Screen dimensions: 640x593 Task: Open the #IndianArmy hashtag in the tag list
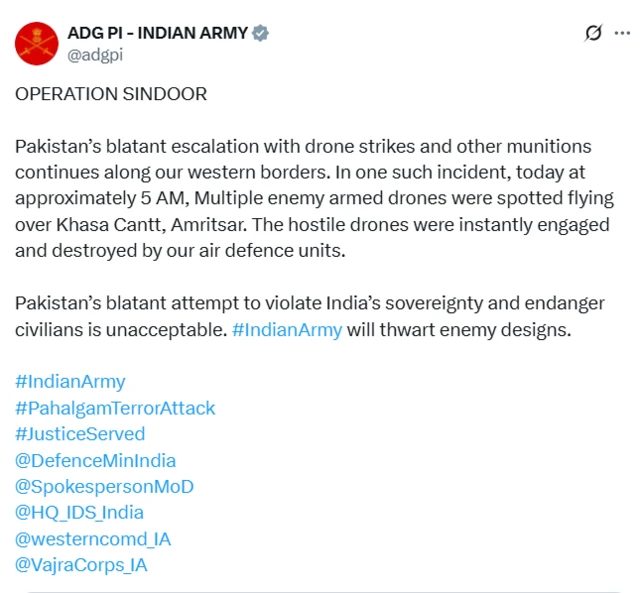[x=70, y=382]
